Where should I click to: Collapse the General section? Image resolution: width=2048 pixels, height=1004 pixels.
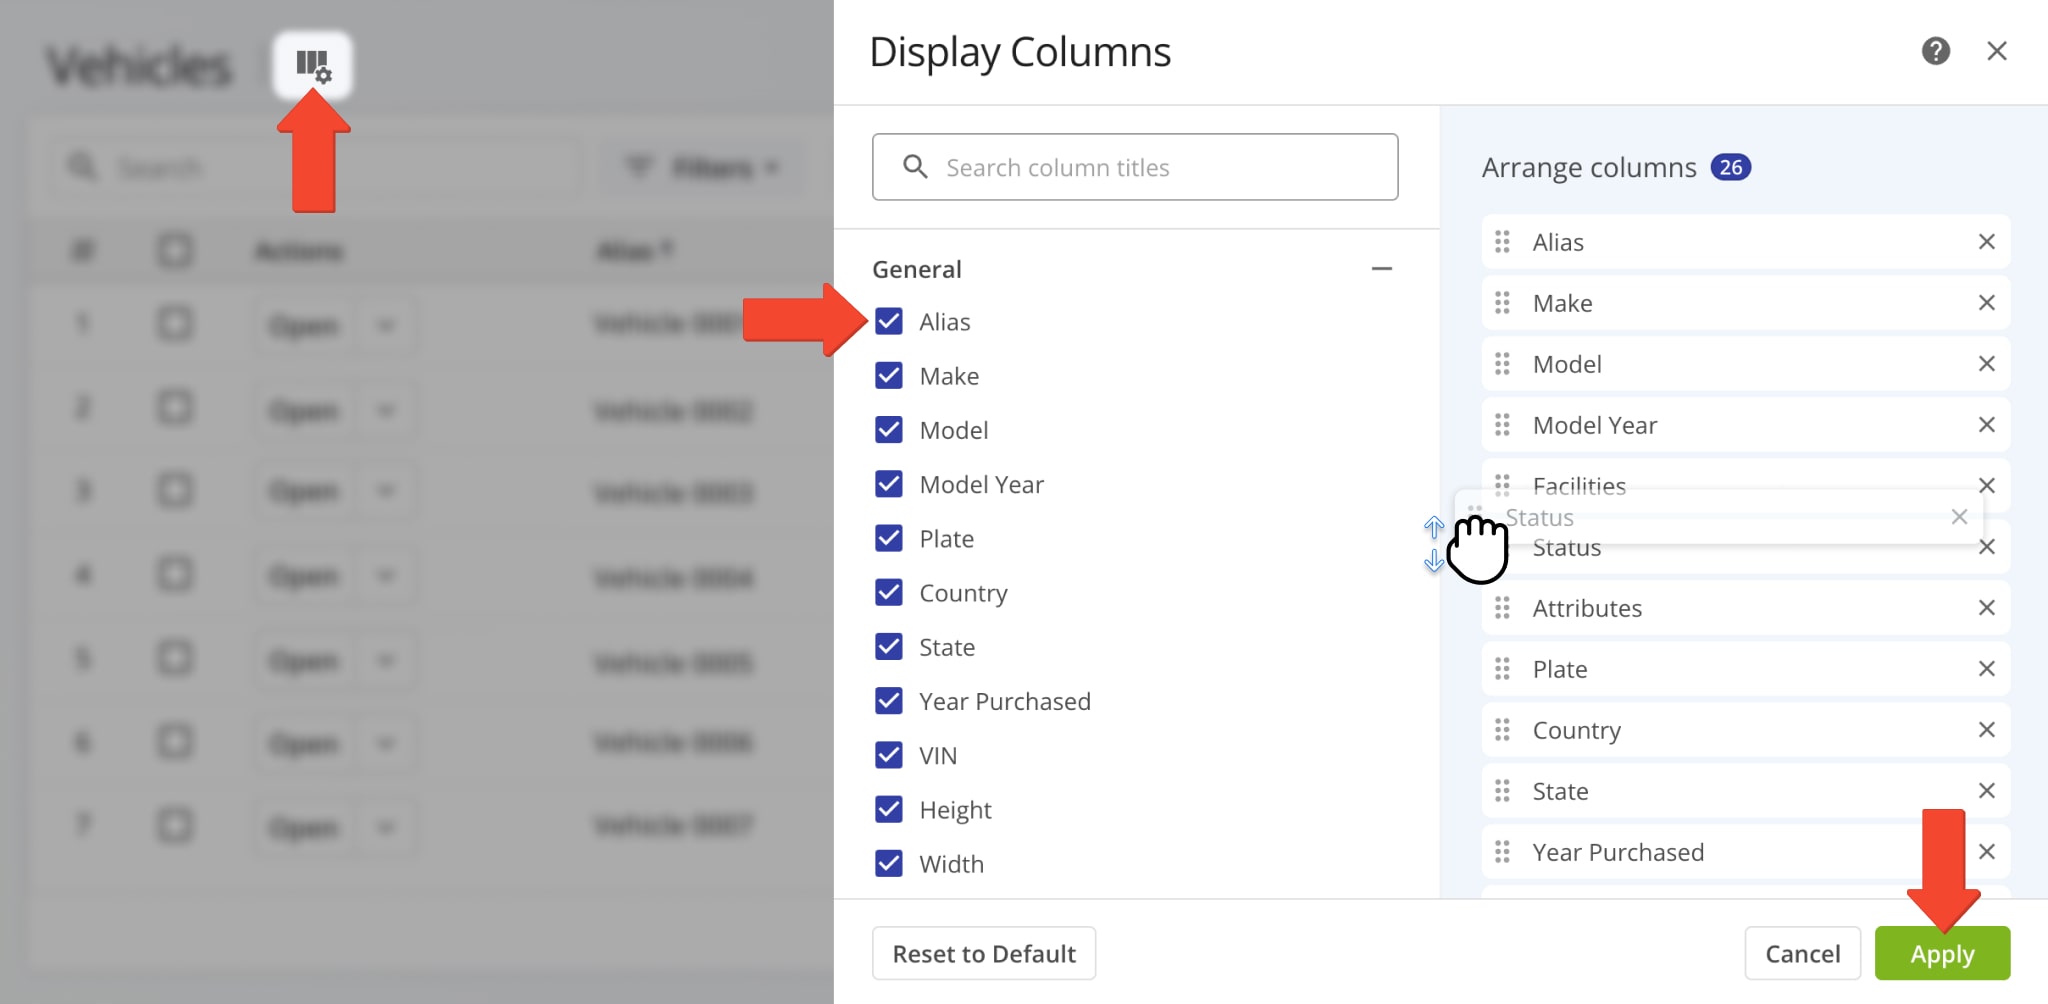click(x=1382, y=269)
